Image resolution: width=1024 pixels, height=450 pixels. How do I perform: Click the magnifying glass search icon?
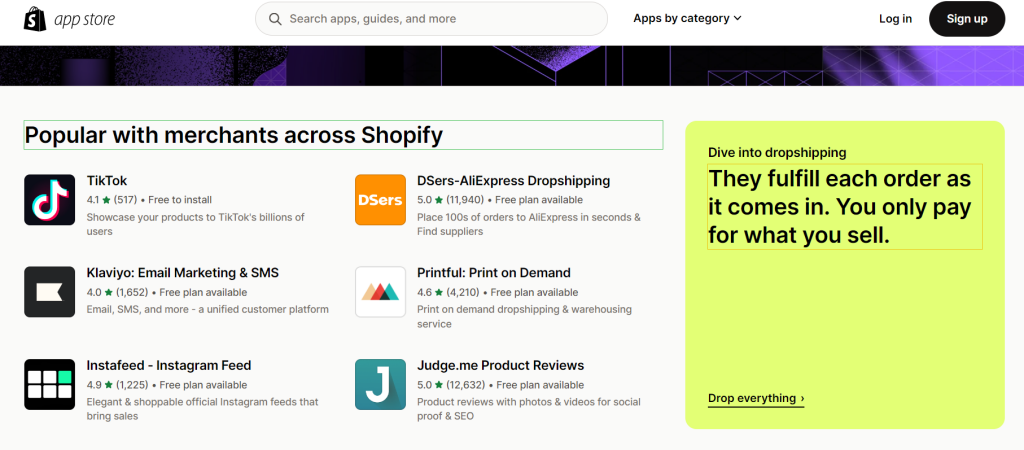[276, 19]
